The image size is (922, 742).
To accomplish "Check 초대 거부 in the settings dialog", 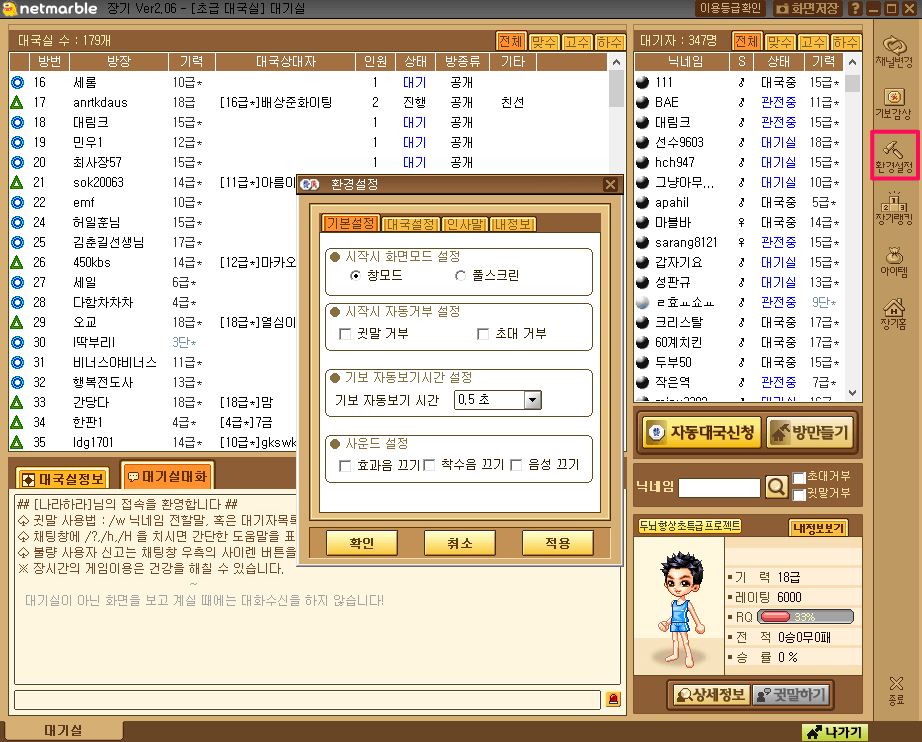I will [x=483, y=334].
